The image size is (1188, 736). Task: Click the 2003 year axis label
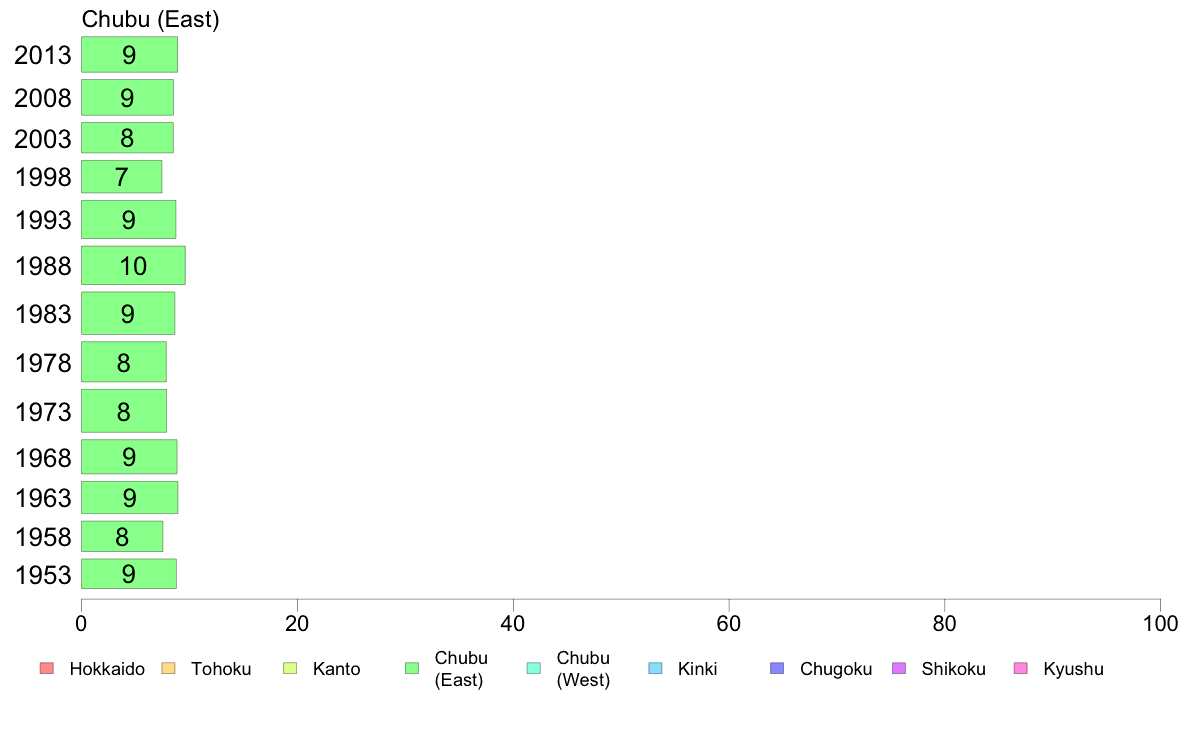[x=43, y=139]
